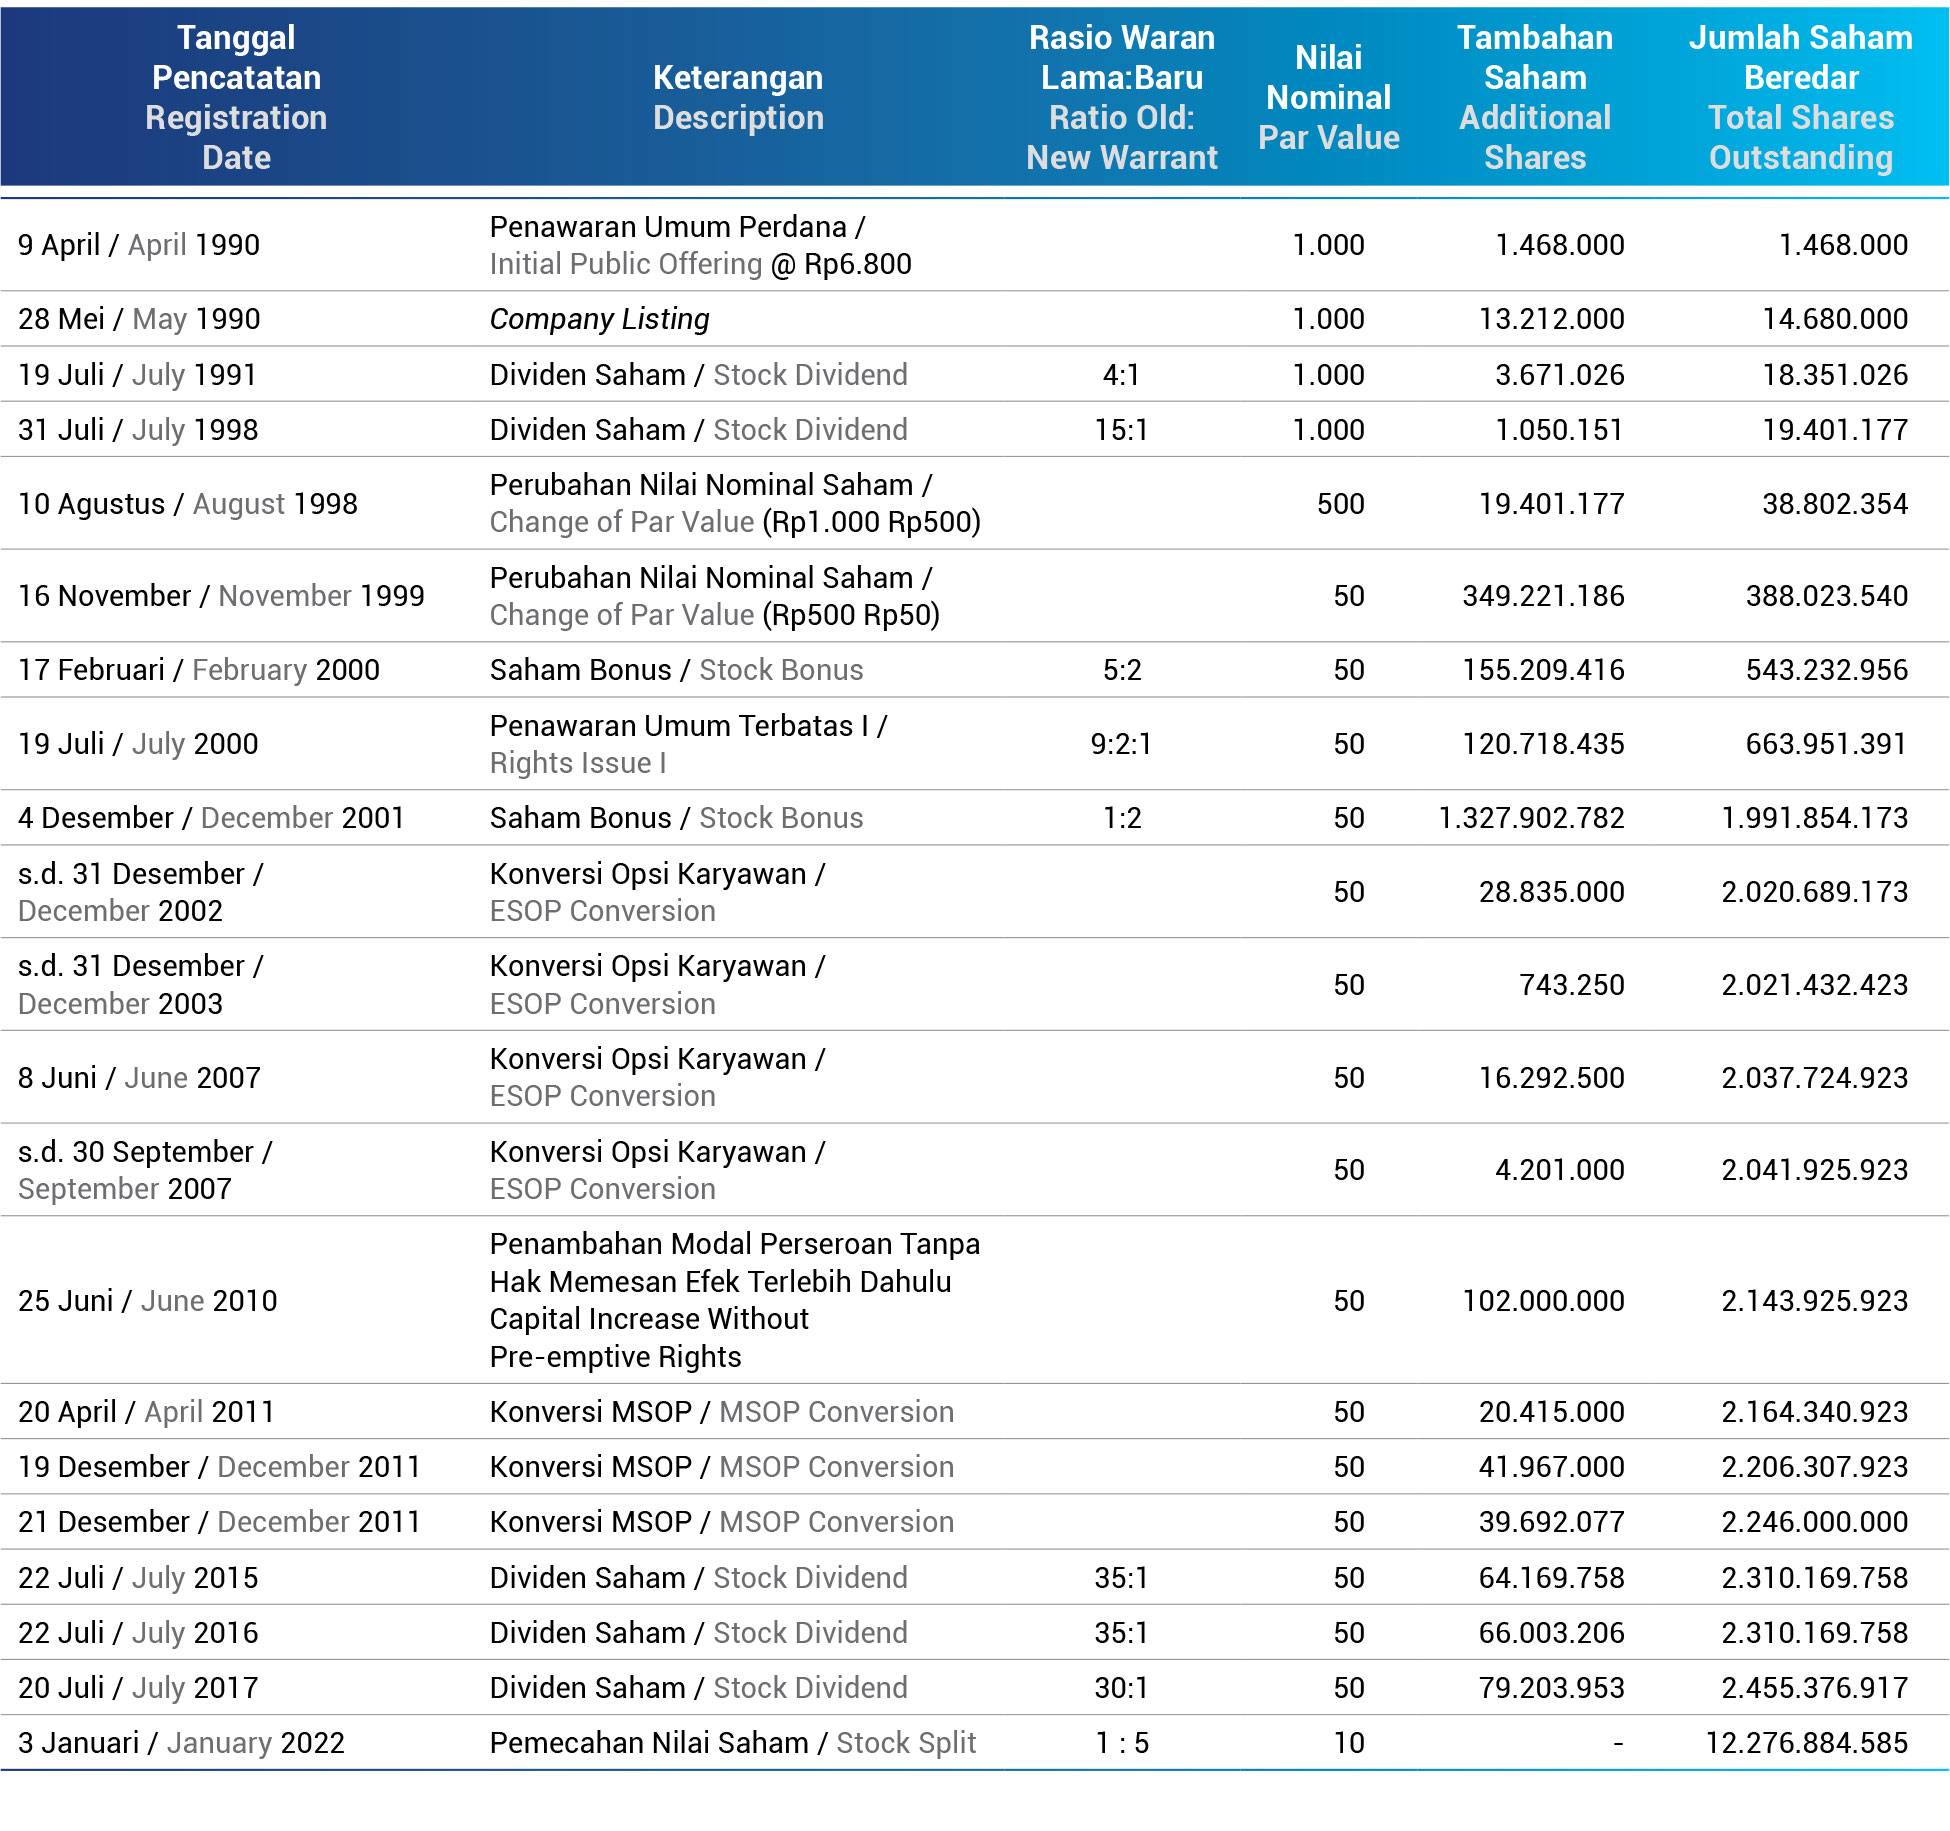Click total shares value 12.276.884.585
This screenshot has width=1950, height=1831.
[1806, 1743]
